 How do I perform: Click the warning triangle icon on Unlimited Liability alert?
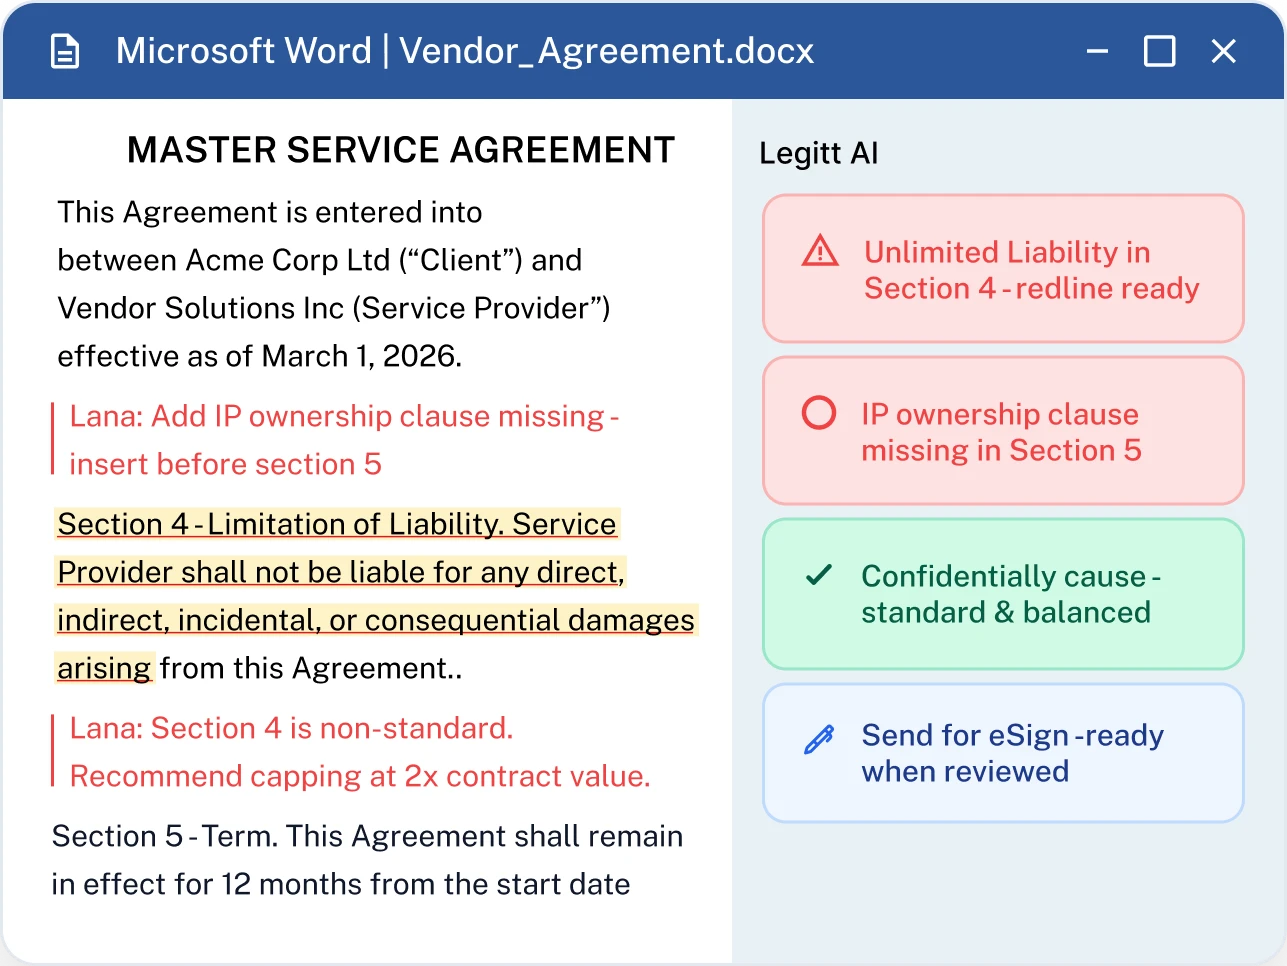coord(818,253)
